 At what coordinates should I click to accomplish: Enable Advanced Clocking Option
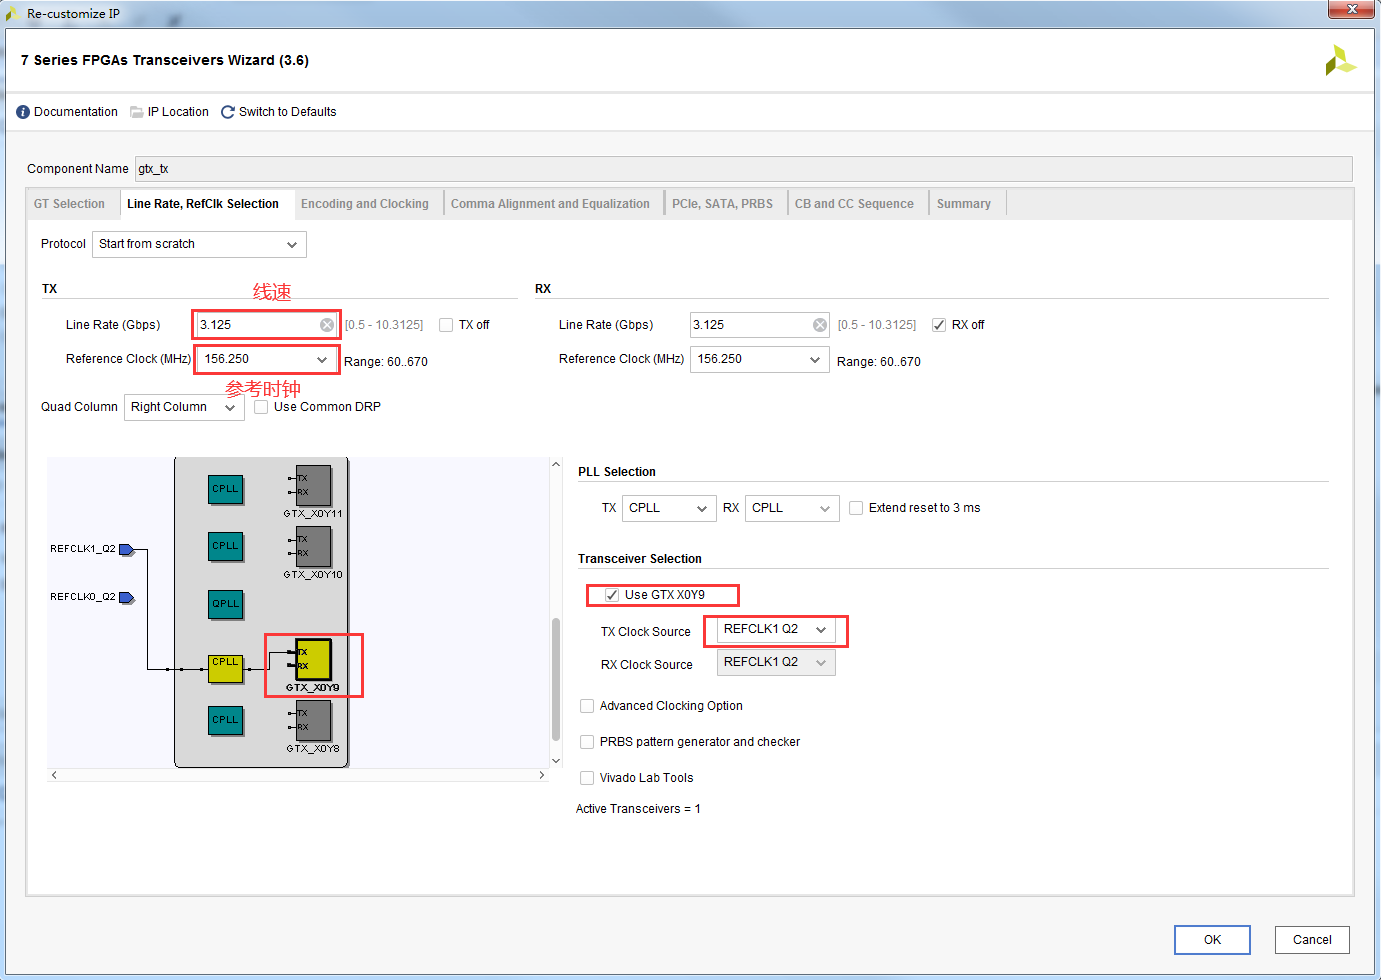(x=587, y=706)
